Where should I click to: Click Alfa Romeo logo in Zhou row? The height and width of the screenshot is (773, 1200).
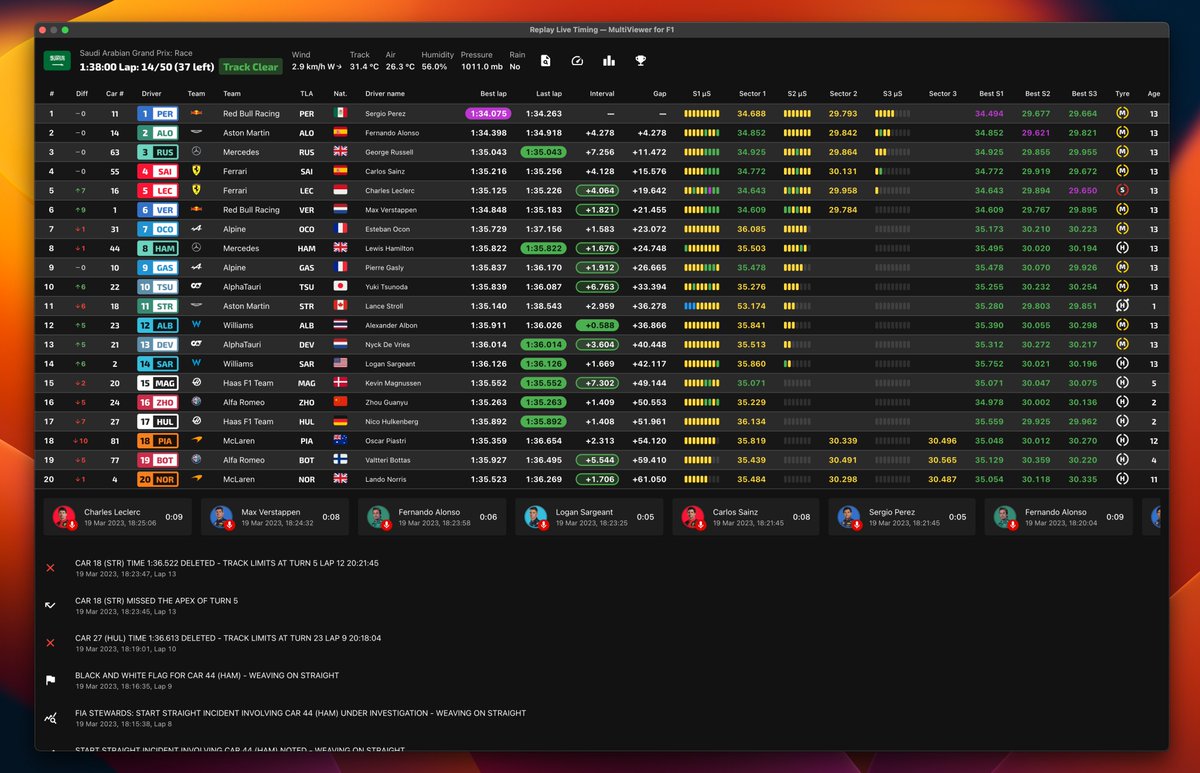pos(196,402)
